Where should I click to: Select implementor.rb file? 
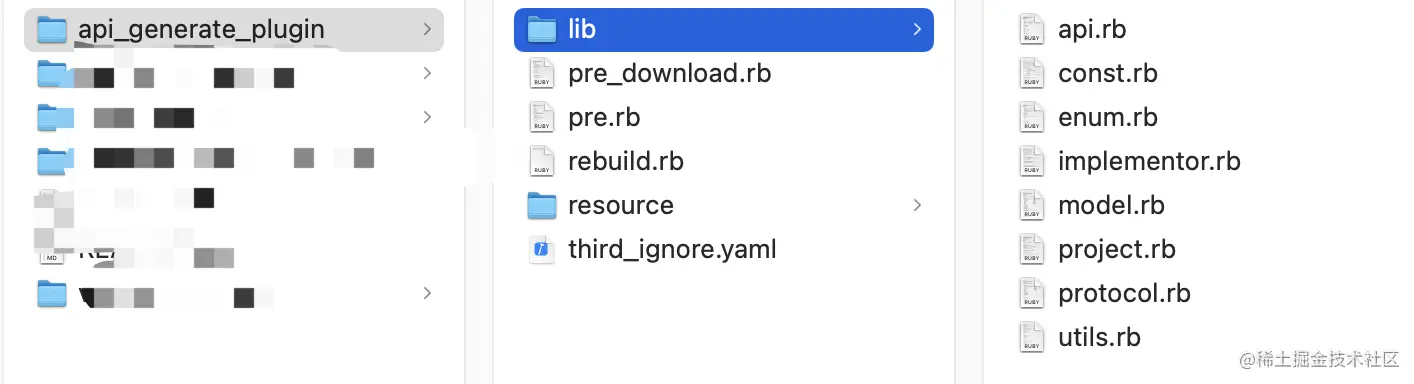click(1149, 162)
